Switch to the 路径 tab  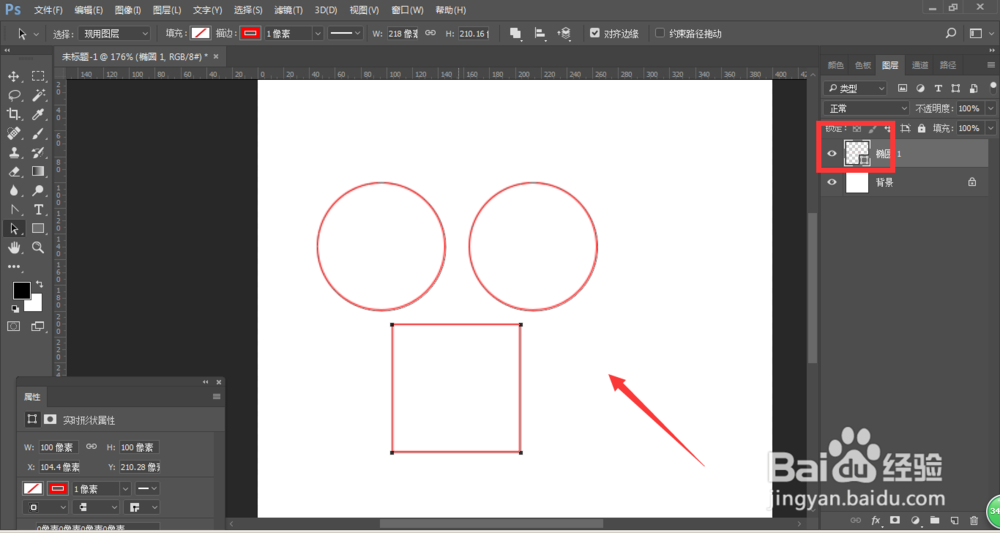click(x=948, y=65)
